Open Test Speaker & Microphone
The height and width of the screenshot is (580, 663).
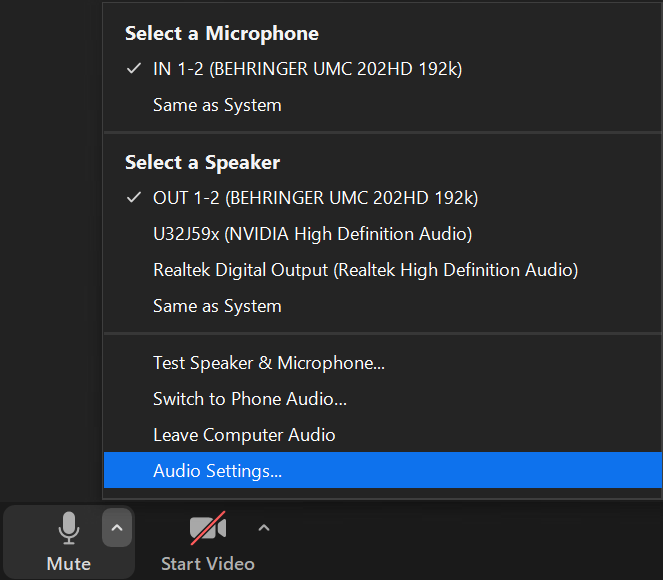pos(268,363)
